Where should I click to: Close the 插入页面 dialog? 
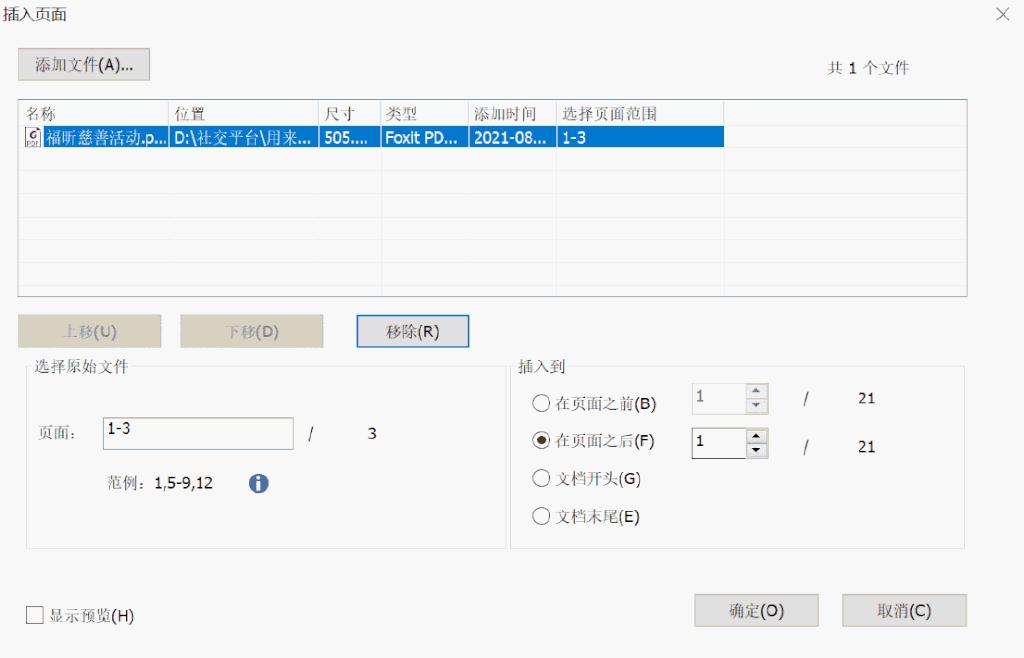click(1004, 15)
